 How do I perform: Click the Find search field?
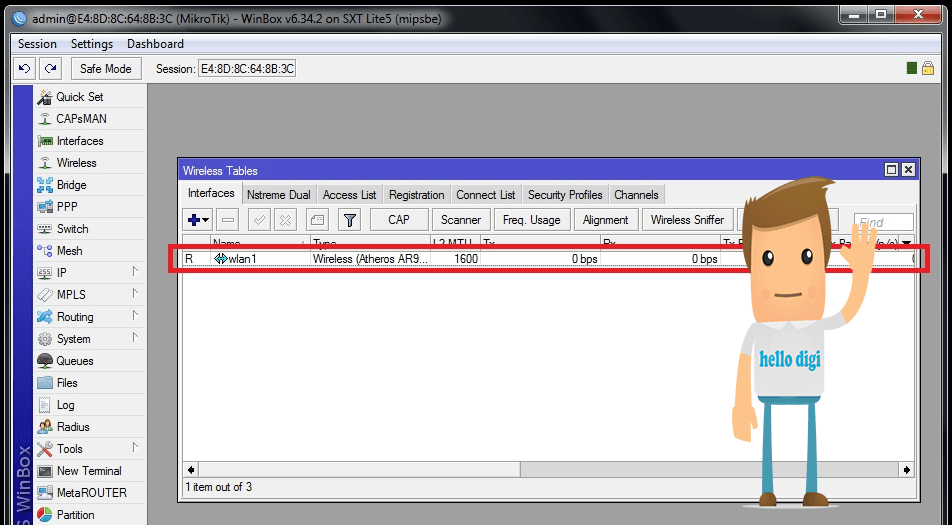883,222
